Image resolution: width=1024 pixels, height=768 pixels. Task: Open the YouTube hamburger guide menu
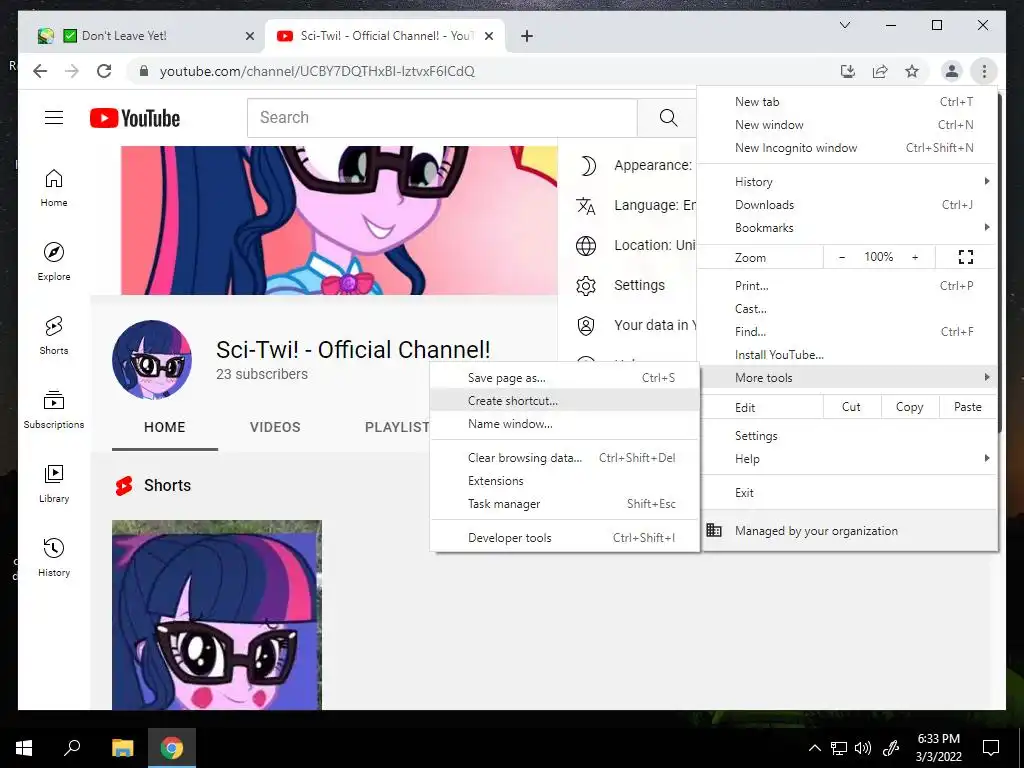[54, 118]
